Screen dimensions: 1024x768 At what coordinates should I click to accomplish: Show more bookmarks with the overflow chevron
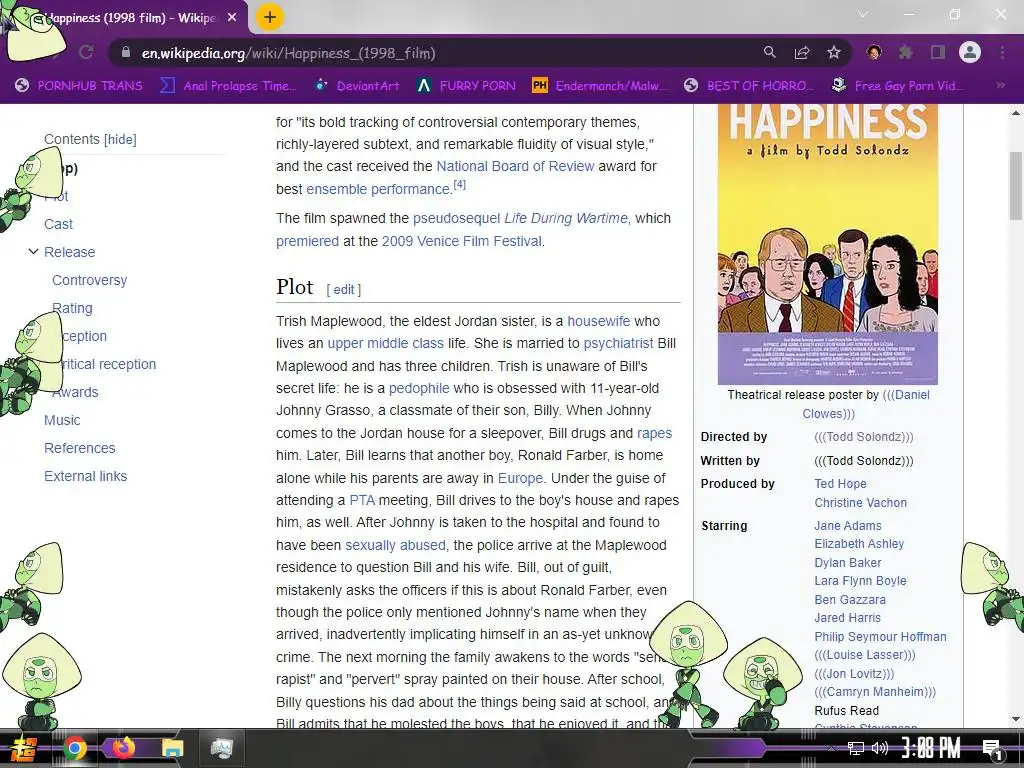[1000, 85]
